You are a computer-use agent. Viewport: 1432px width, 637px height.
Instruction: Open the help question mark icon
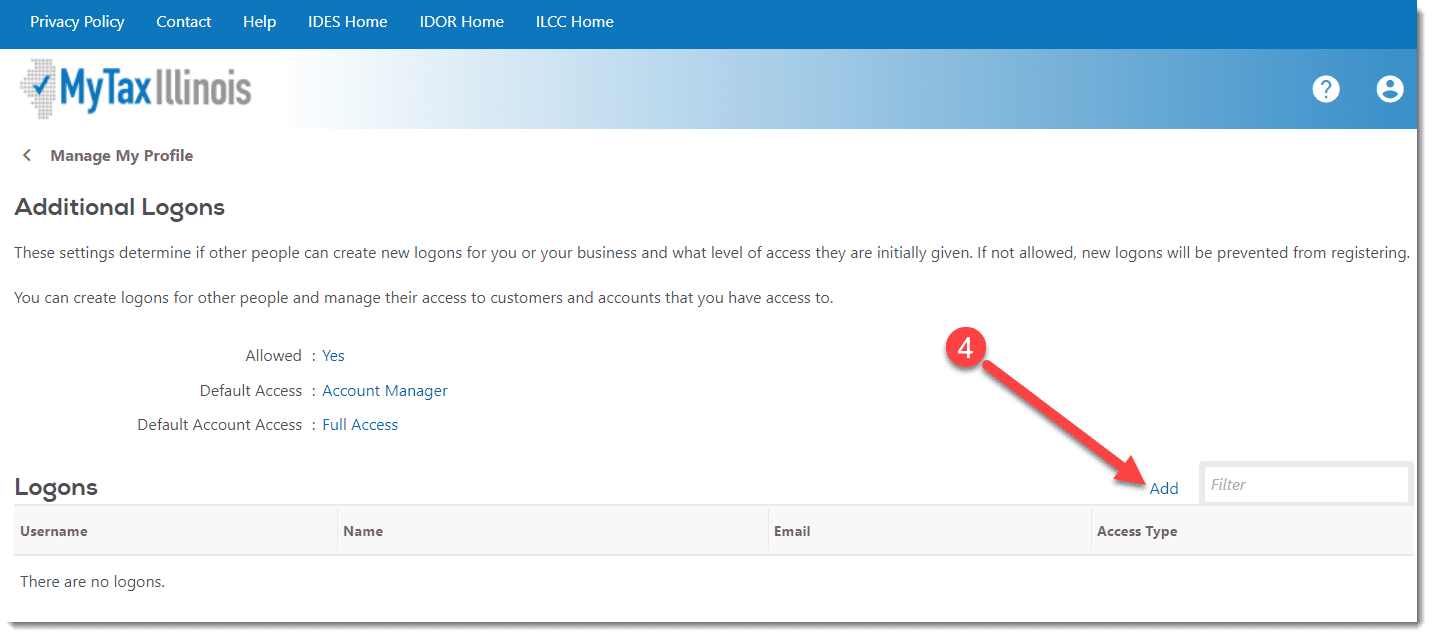(1325, 89)
